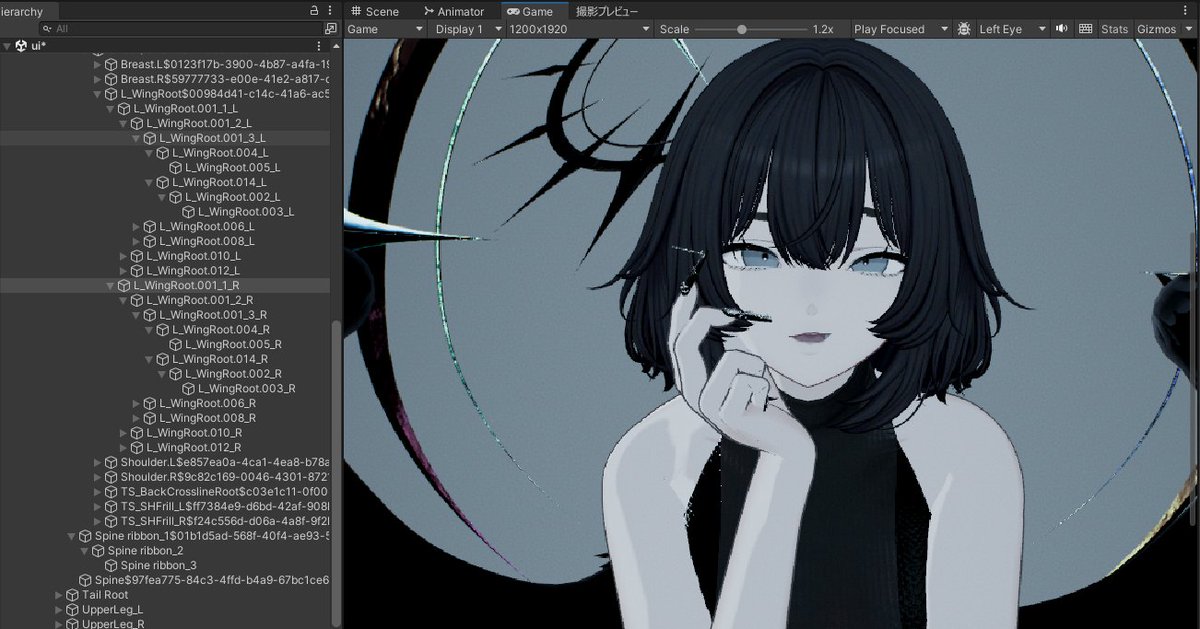Image resolution: width=1200 pixels, height=629 pixels.
Task: Click the bug icon for frame debugger
Action: tap(964, 29)
